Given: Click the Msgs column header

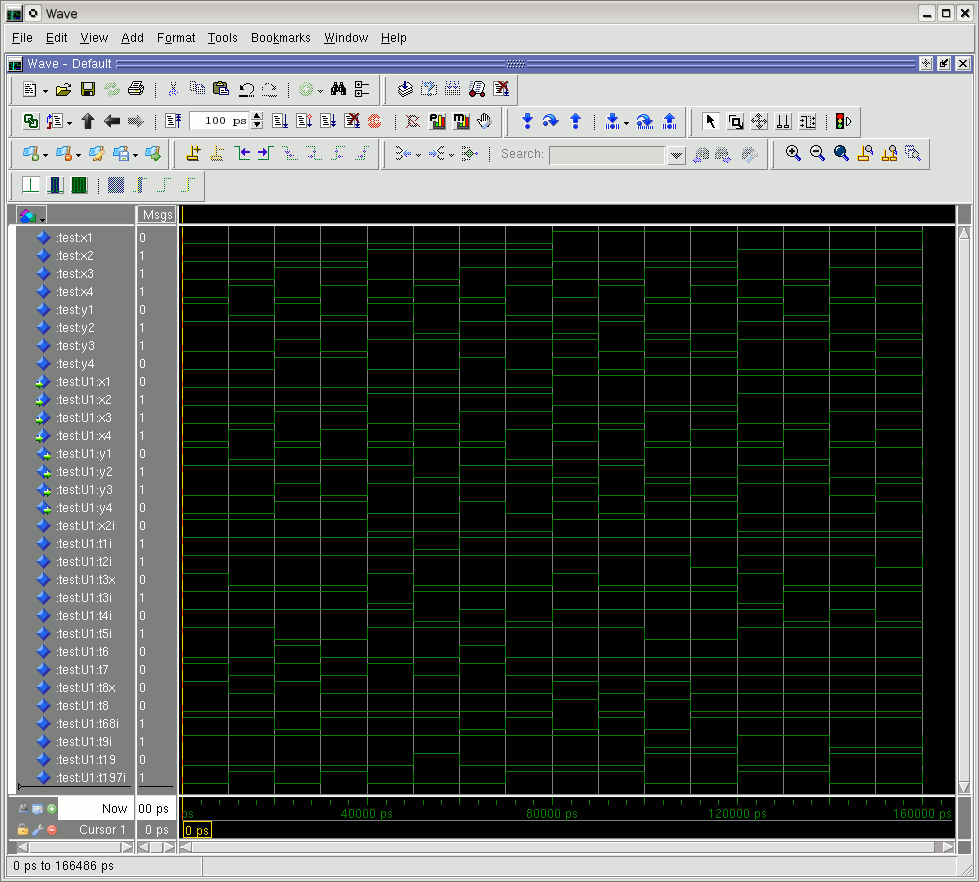Looking at the screenshot, I should coord(157,215).
